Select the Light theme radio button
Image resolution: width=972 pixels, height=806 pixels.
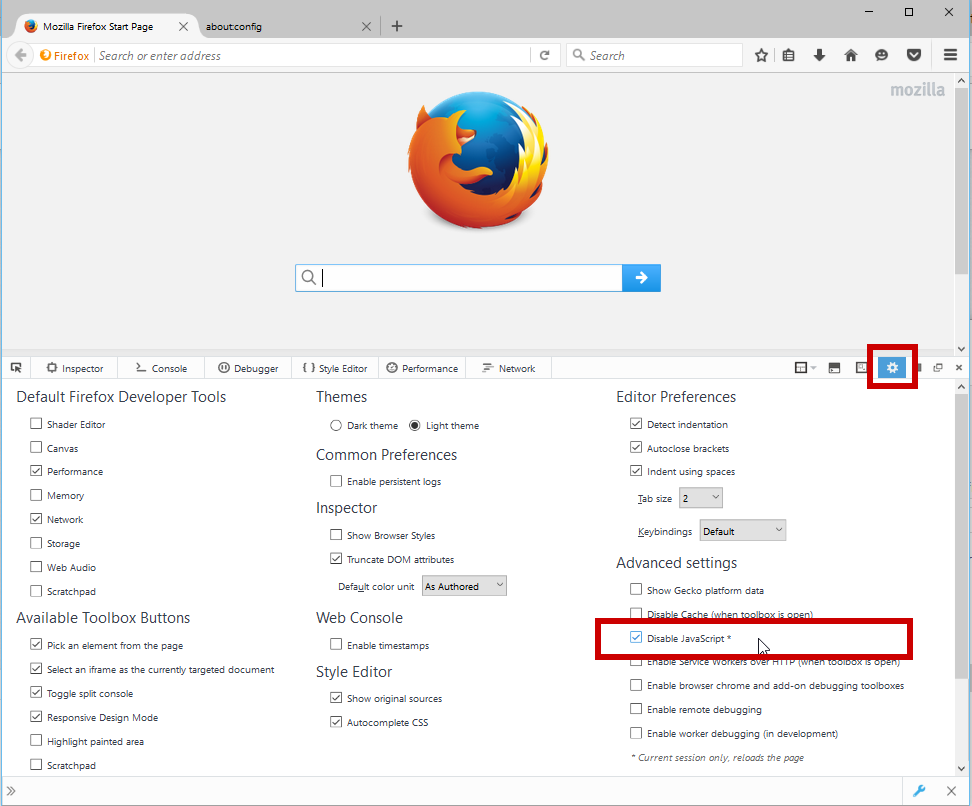(415, 425)
